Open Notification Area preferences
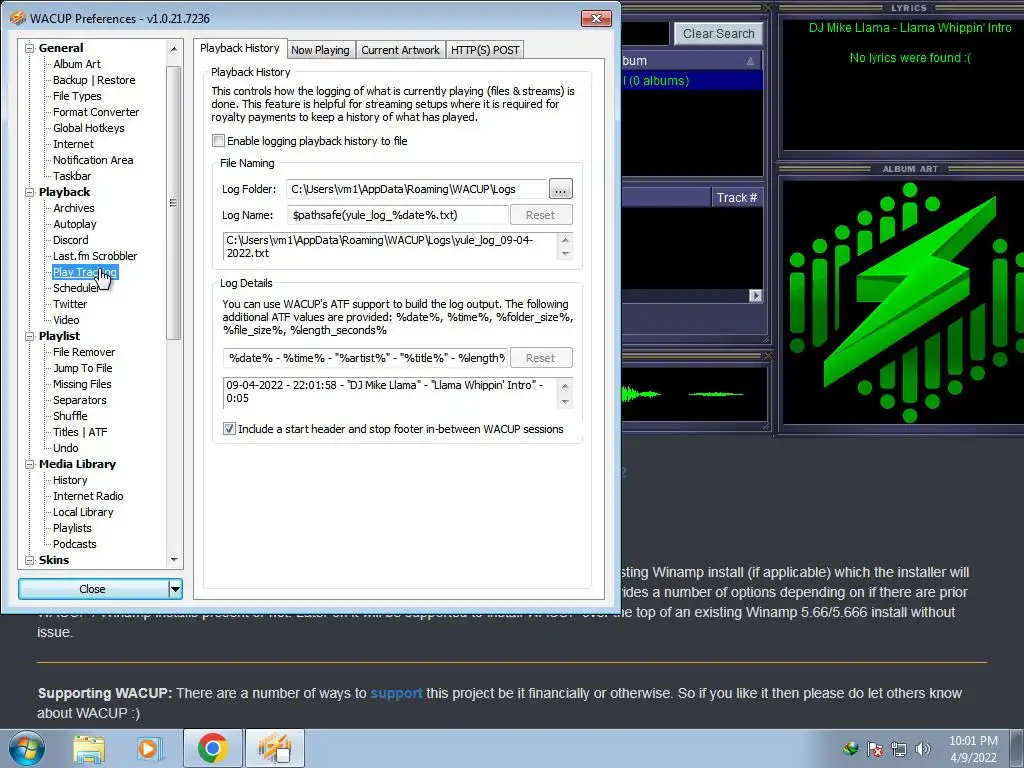1024x768 pixels. pyautogui.click(x=93, y=160)
